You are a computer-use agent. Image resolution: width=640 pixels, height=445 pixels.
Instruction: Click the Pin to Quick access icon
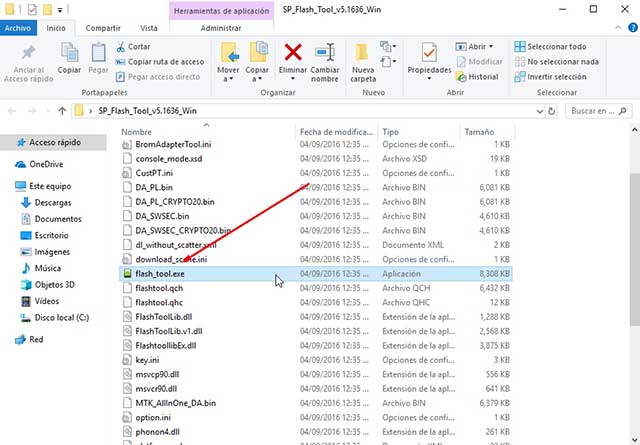point(29,53)
